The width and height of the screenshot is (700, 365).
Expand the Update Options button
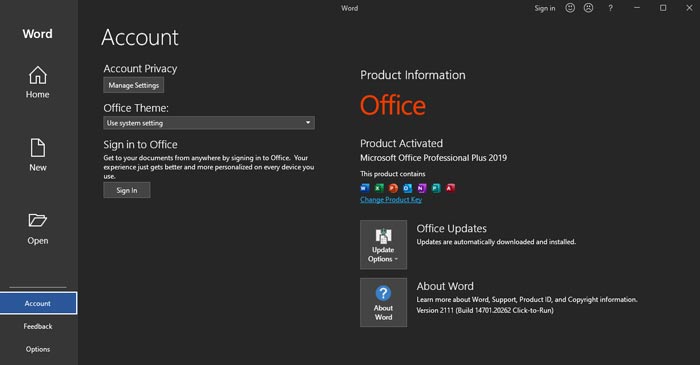[383, 245]
